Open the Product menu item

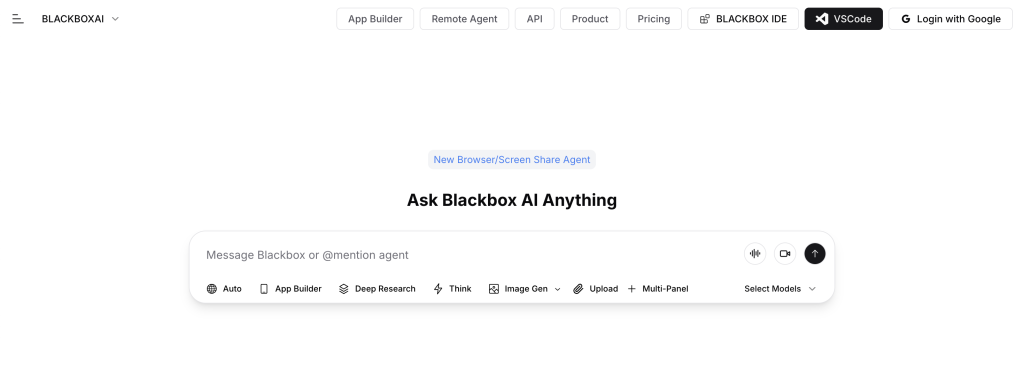[590, 19]
